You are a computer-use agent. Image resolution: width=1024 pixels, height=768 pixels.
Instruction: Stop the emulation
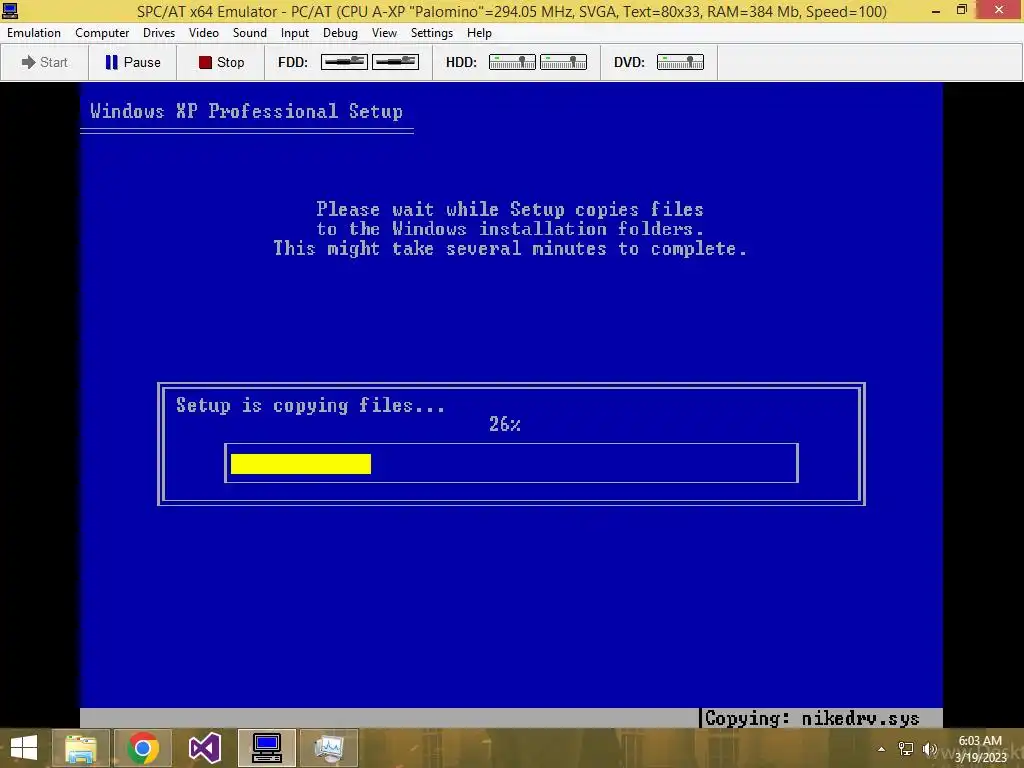tap(221, 62)
